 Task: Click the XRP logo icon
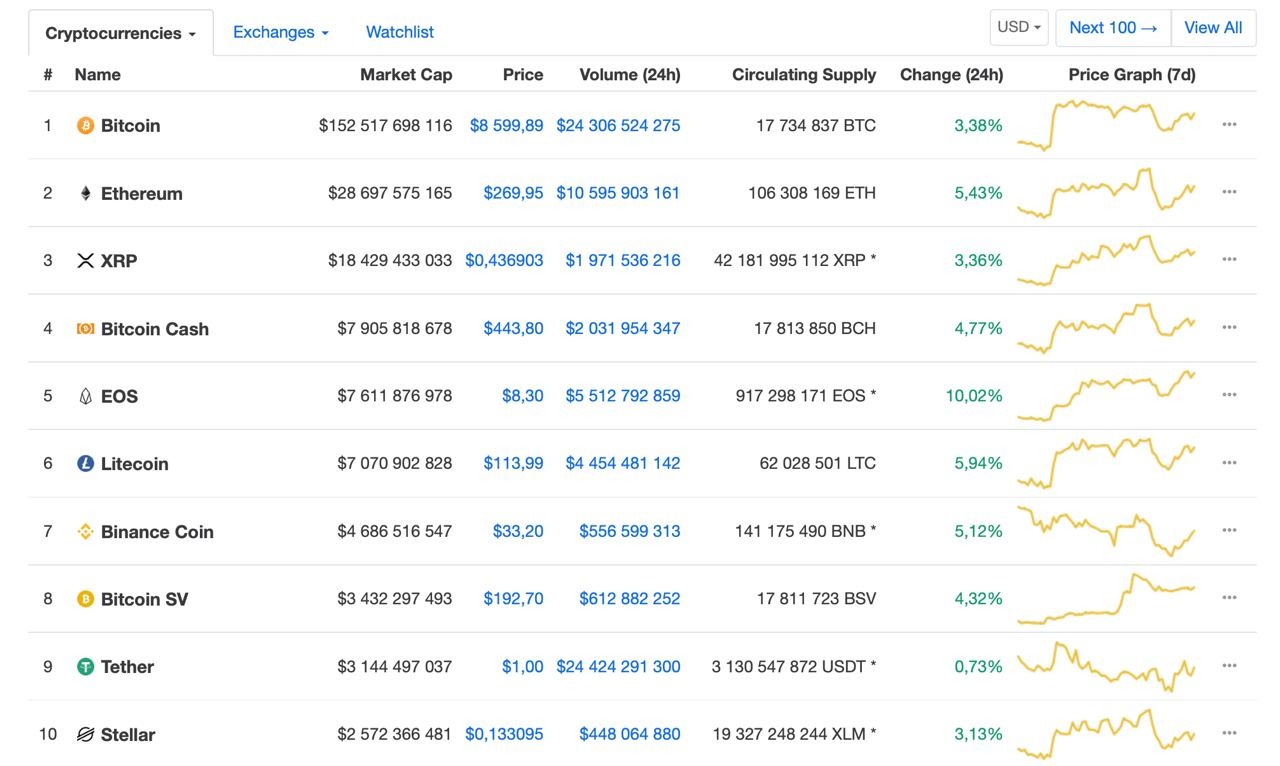coord(85,261)
